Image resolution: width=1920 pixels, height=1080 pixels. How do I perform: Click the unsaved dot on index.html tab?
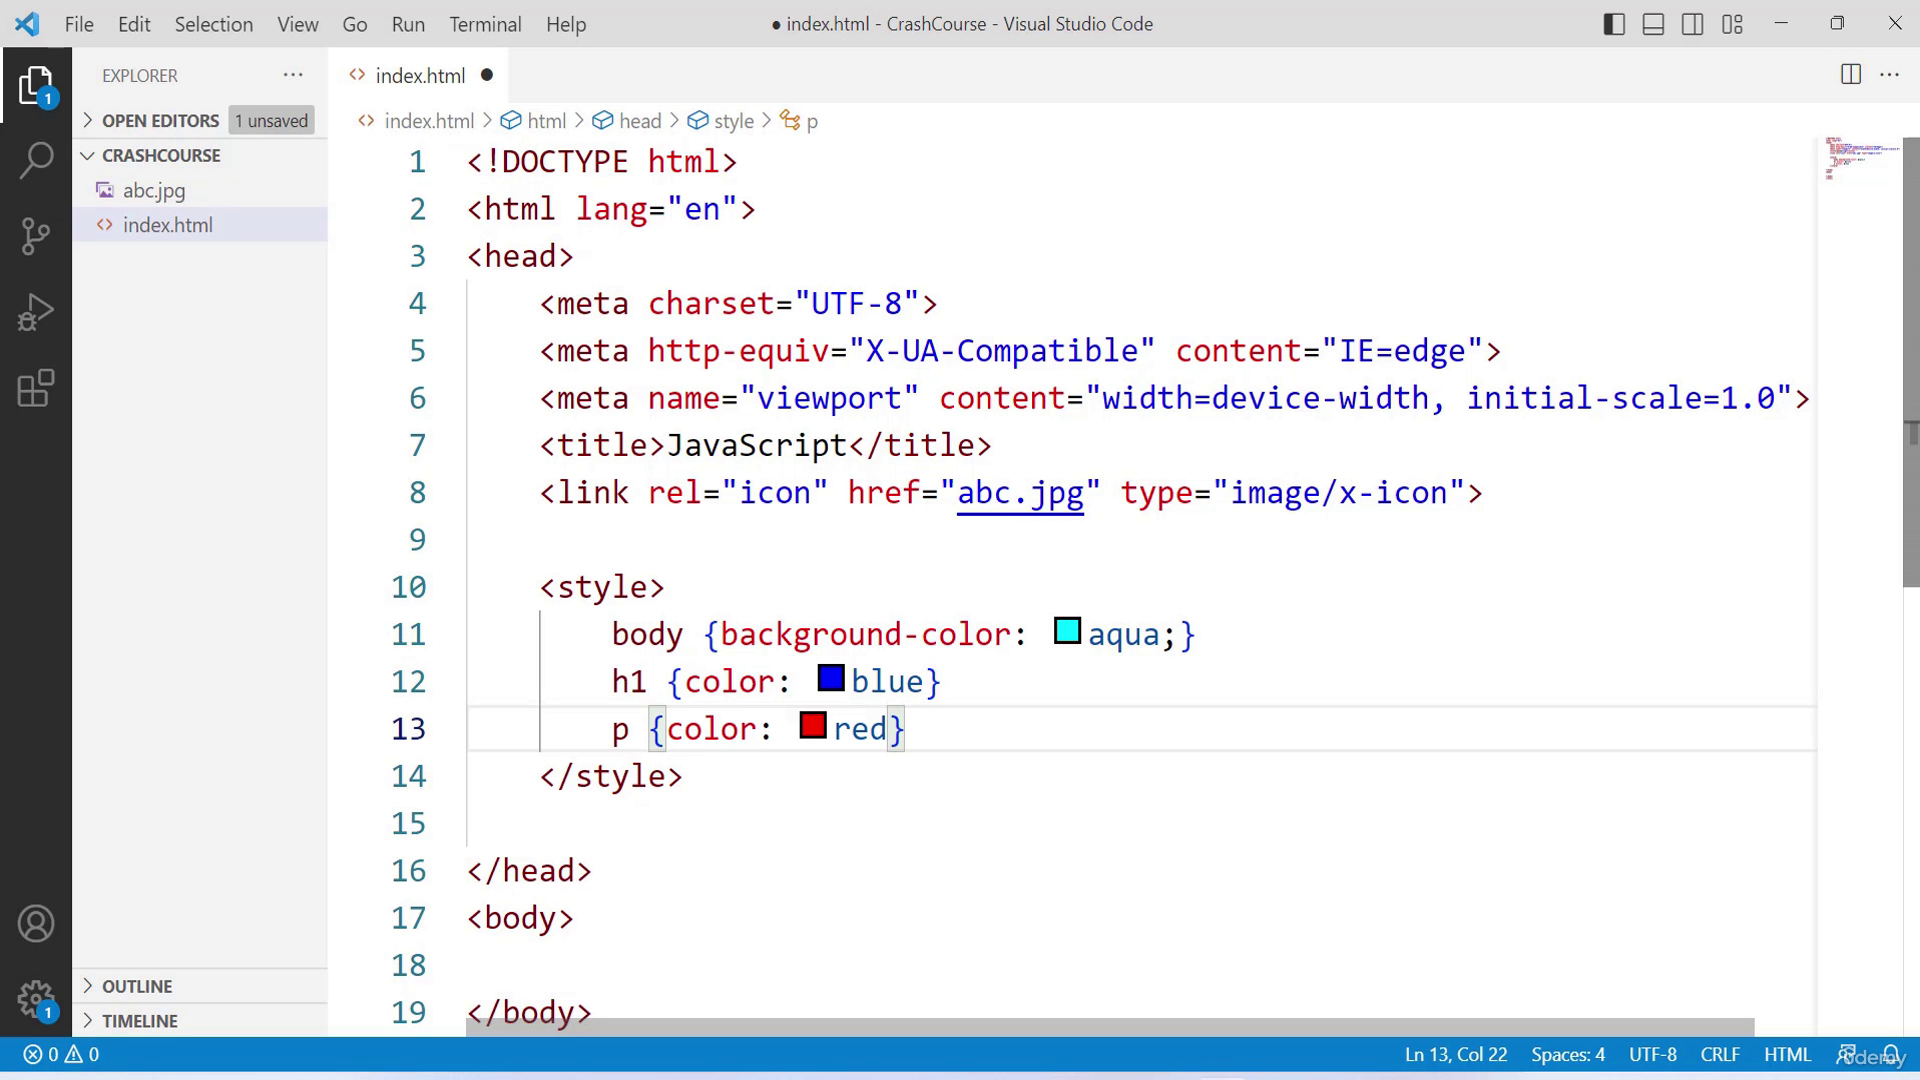[487, 75]
